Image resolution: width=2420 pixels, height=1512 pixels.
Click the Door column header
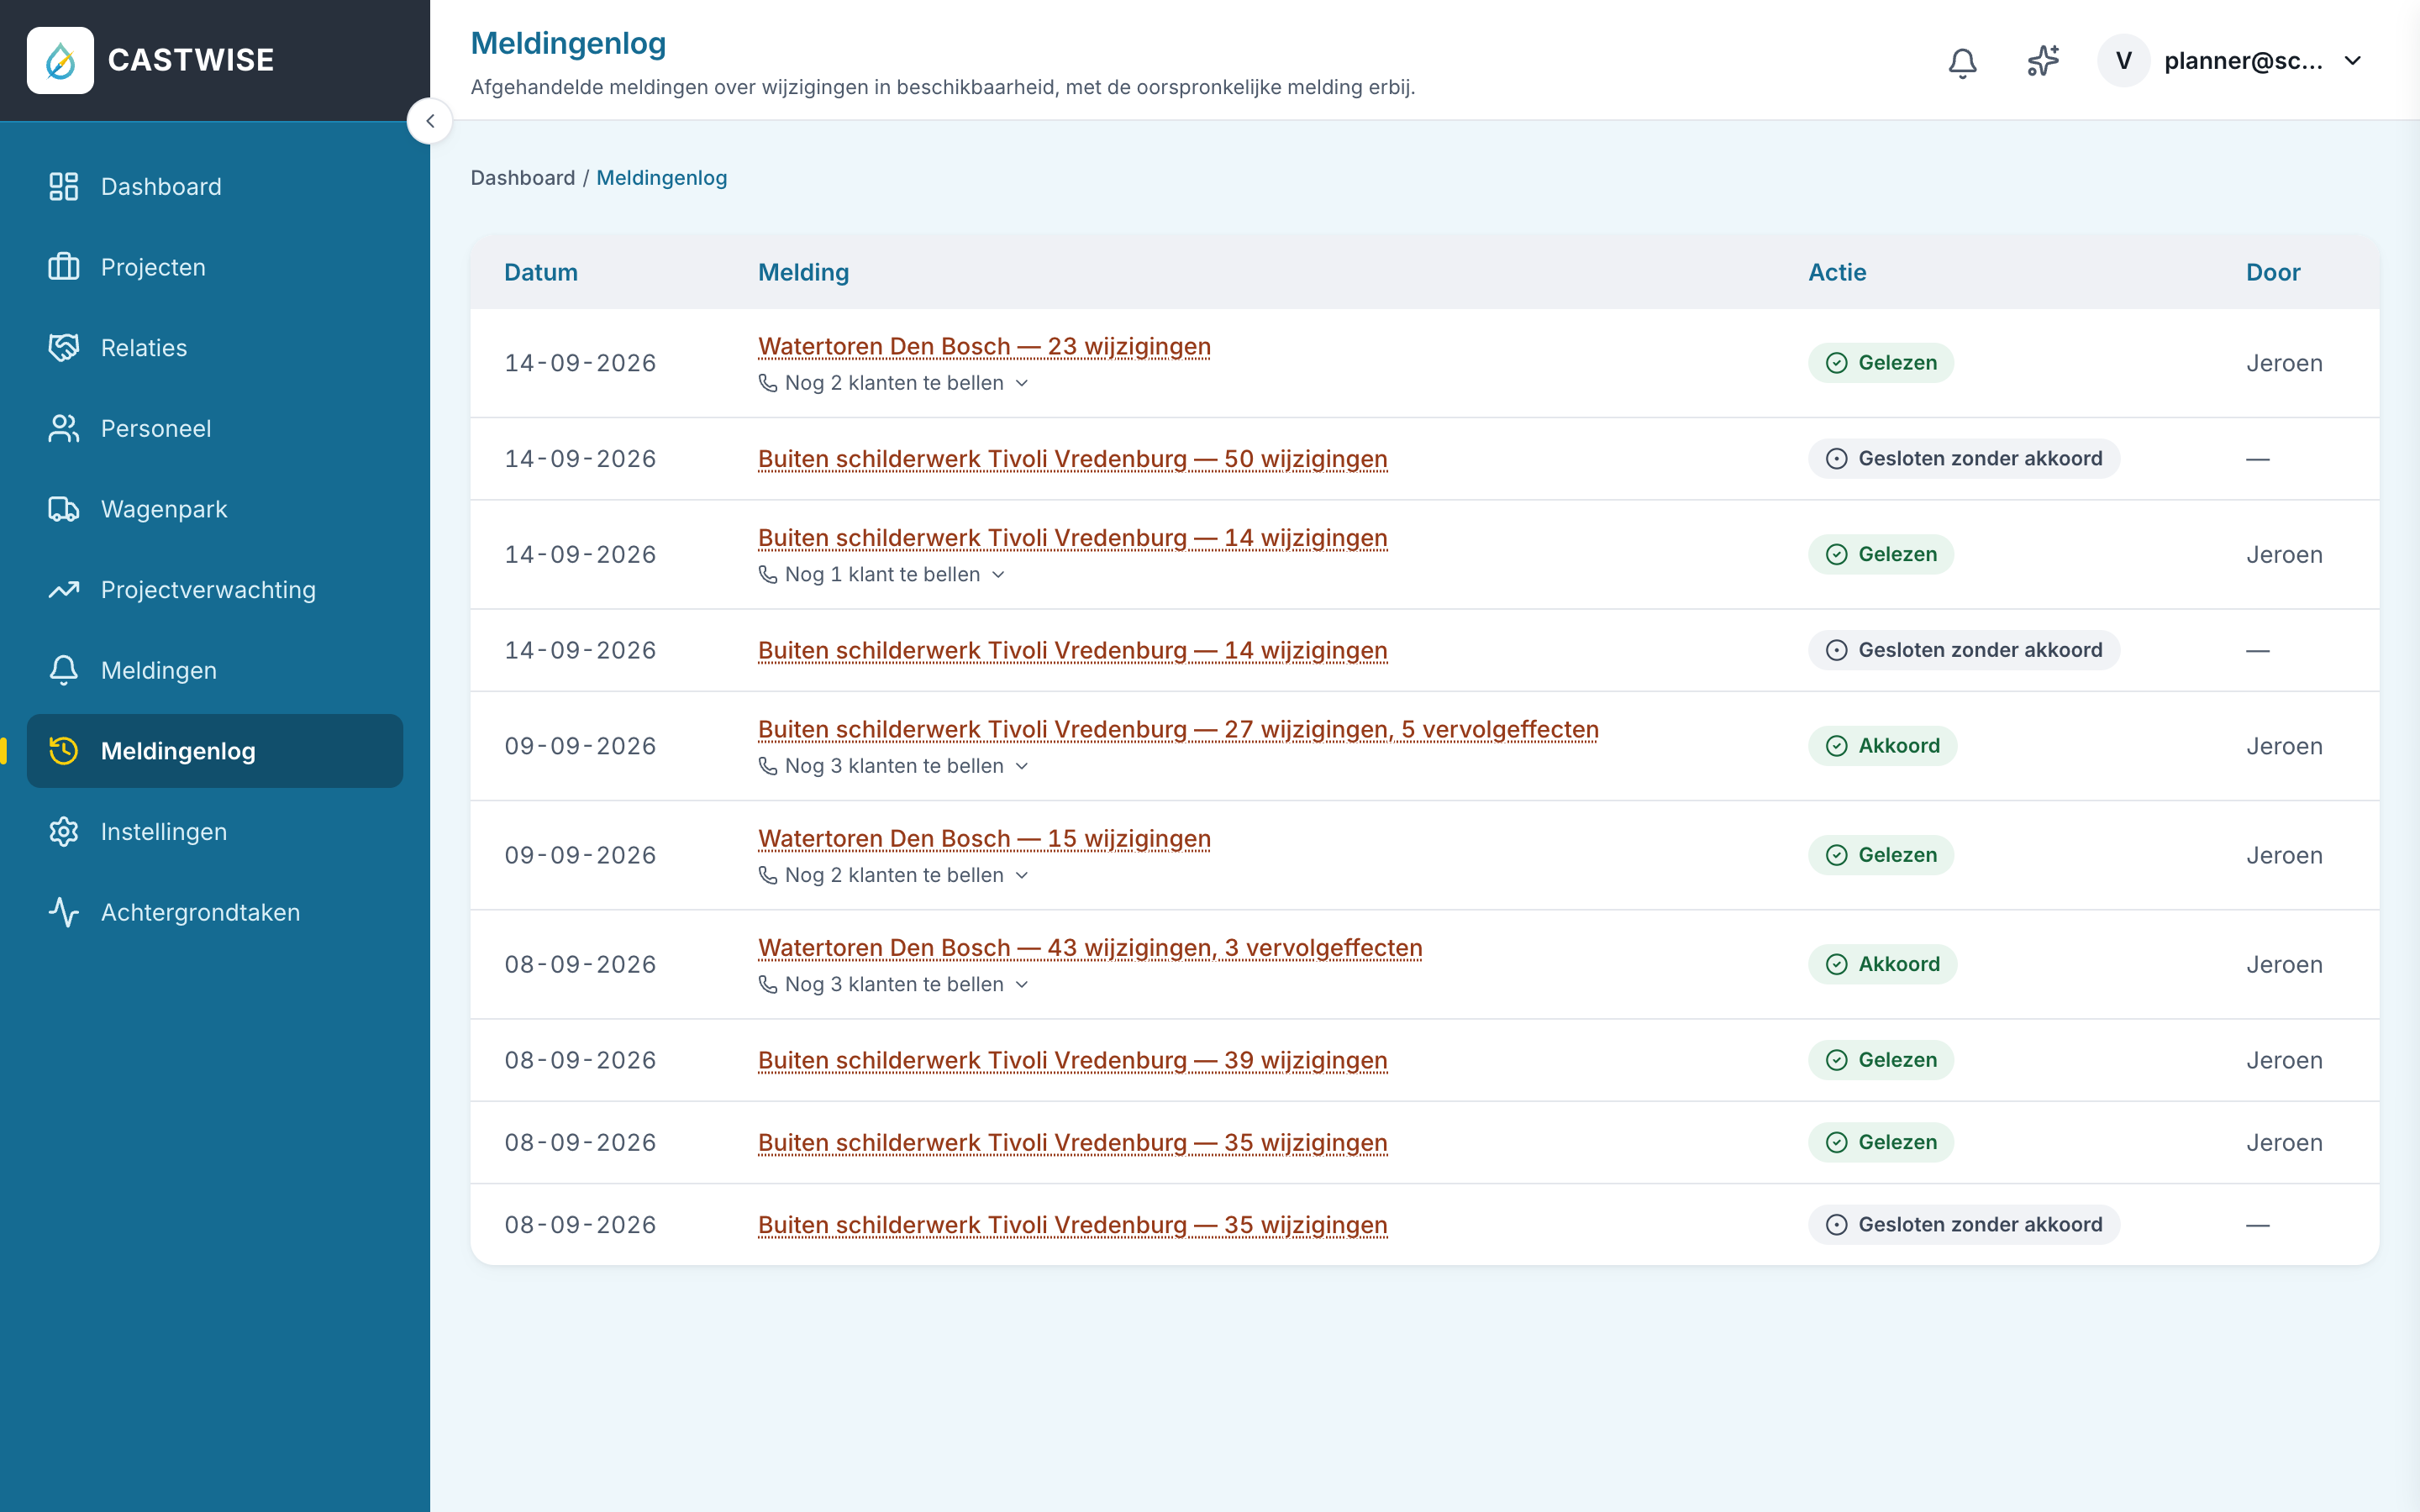click(x=2273, y=272)
